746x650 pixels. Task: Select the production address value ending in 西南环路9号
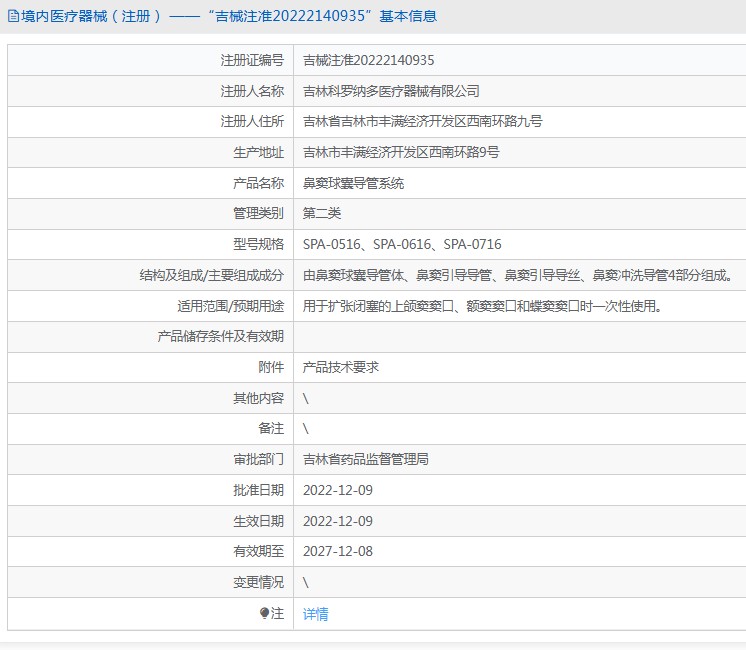click(x=401, y=153)
